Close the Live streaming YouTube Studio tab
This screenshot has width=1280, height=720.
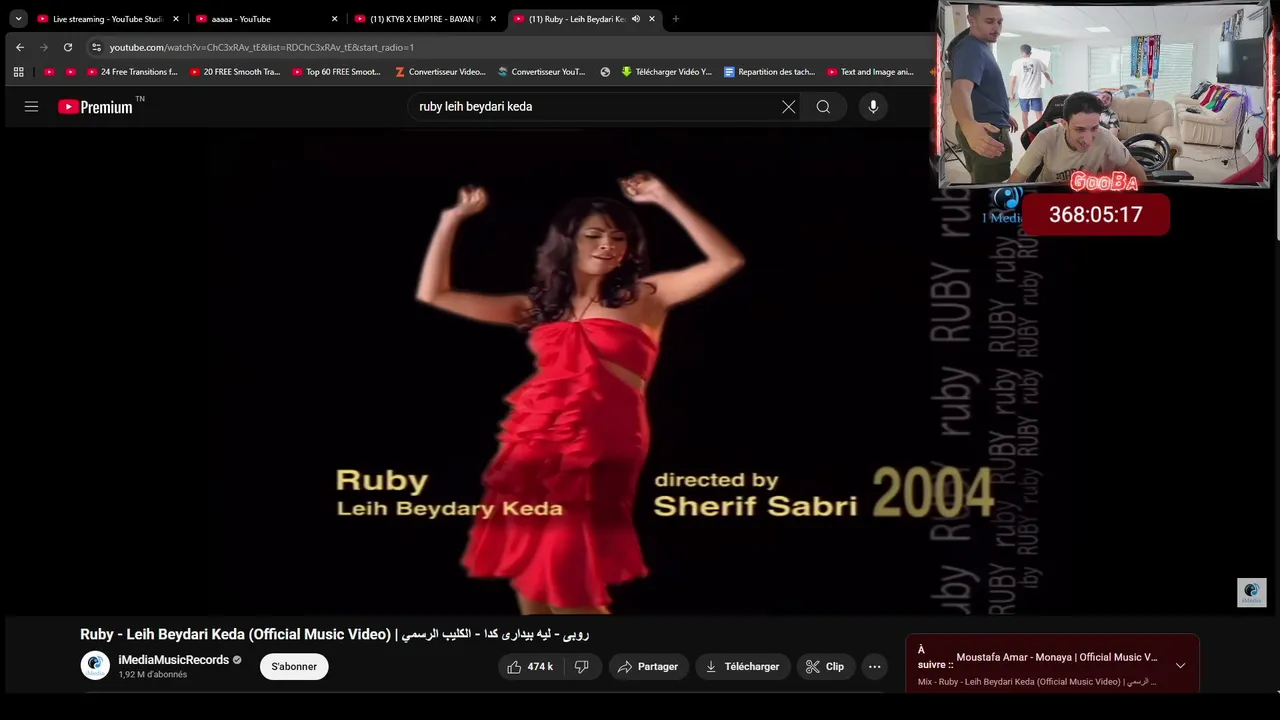click(176, 18)
